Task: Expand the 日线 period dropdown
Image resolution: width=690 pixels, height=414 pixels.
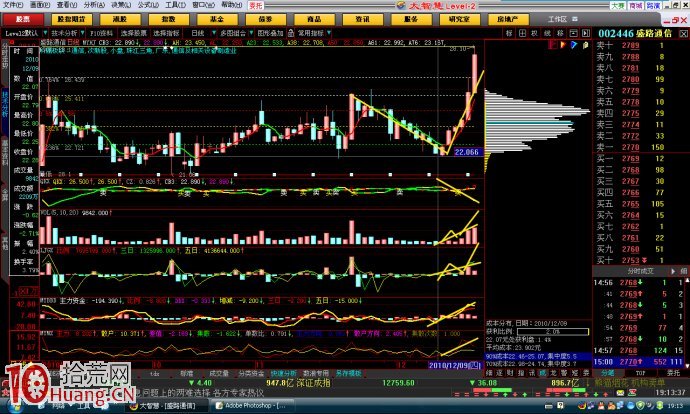Action: pyautogui.click(x=214, y=33)
